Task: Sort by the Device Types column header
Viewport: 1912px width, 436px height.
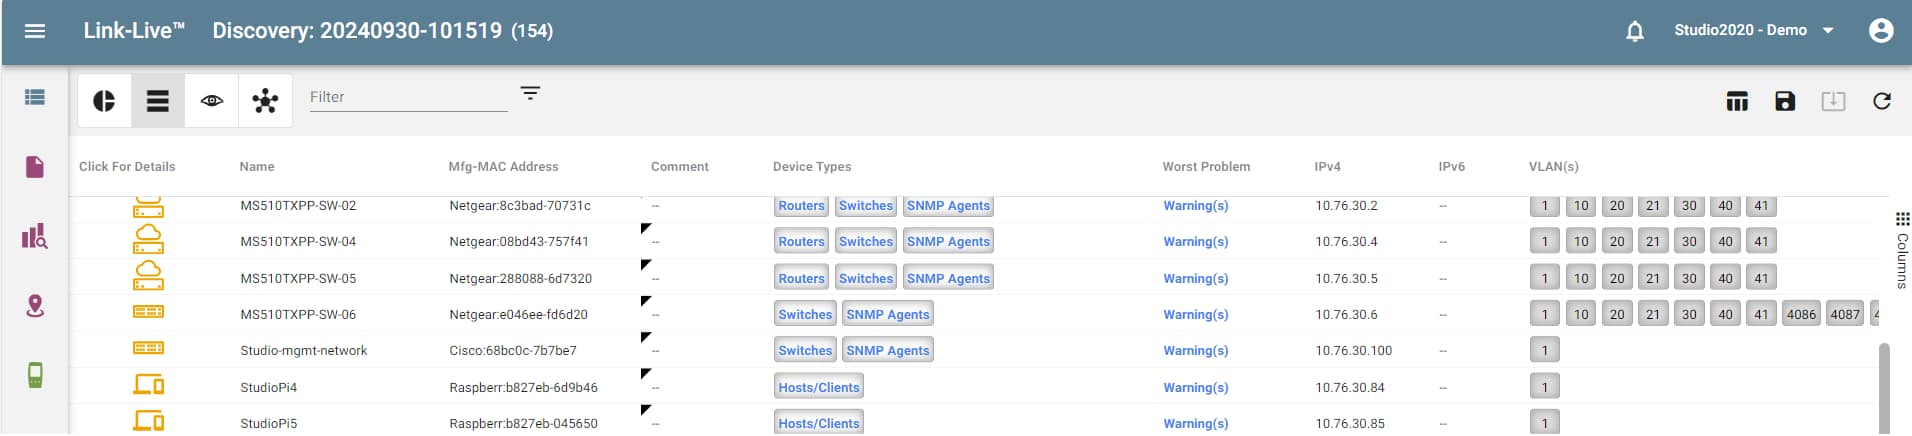Action: [812, 167]
